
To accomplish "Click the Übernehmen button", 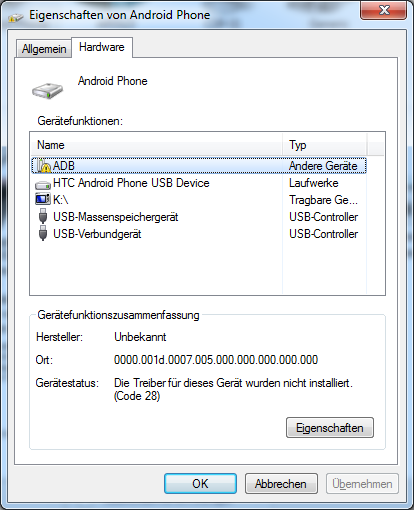I will (362, 484).
